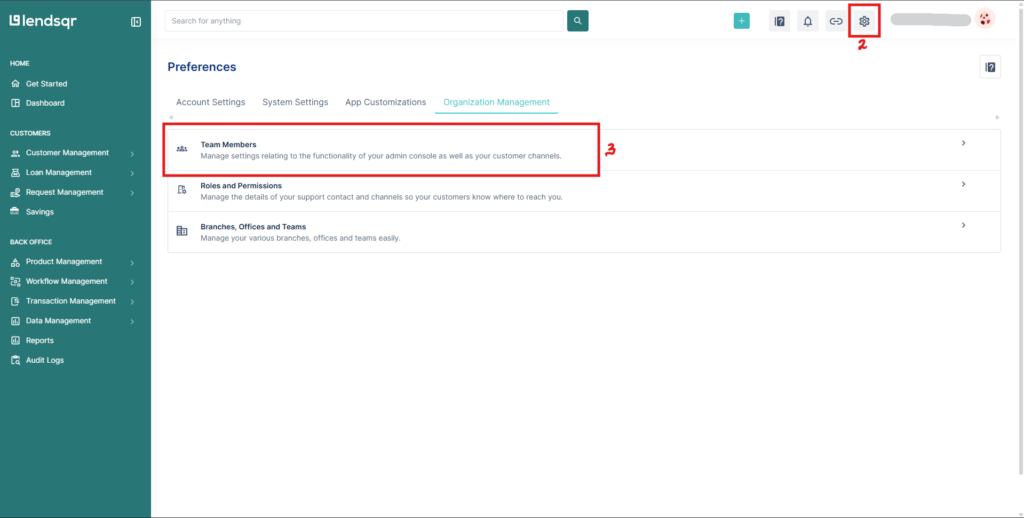Open Audit Logs page

coord(45,361)
